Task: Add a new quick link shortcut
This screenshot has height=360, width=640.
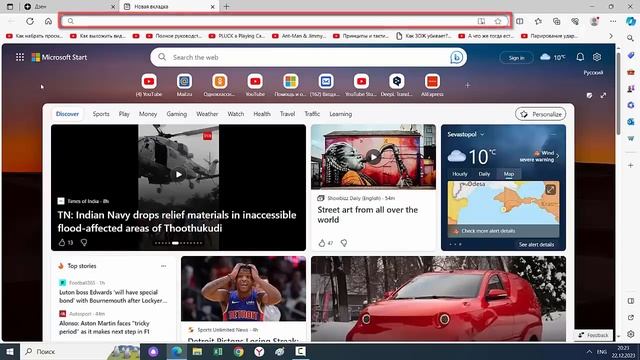Action: [467, 85]
